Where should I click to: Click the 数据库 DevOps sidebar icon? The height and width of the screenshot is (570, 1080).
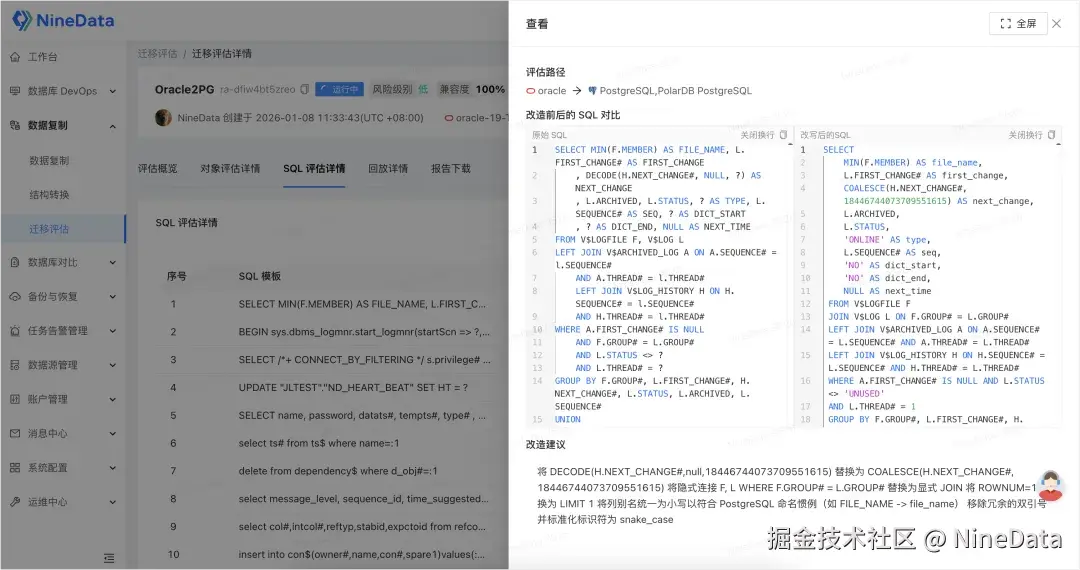tap(15, 91)
